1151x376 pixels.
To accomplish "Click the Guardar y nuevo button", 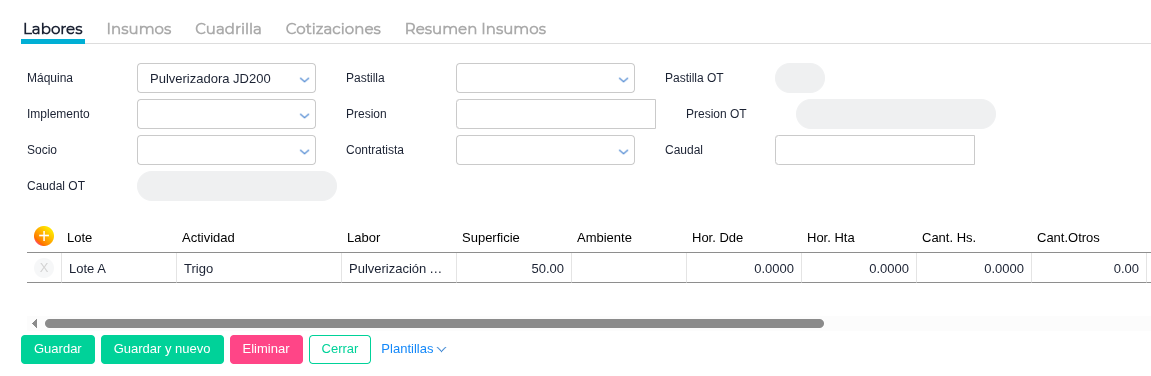I will [x=162, y=349].
